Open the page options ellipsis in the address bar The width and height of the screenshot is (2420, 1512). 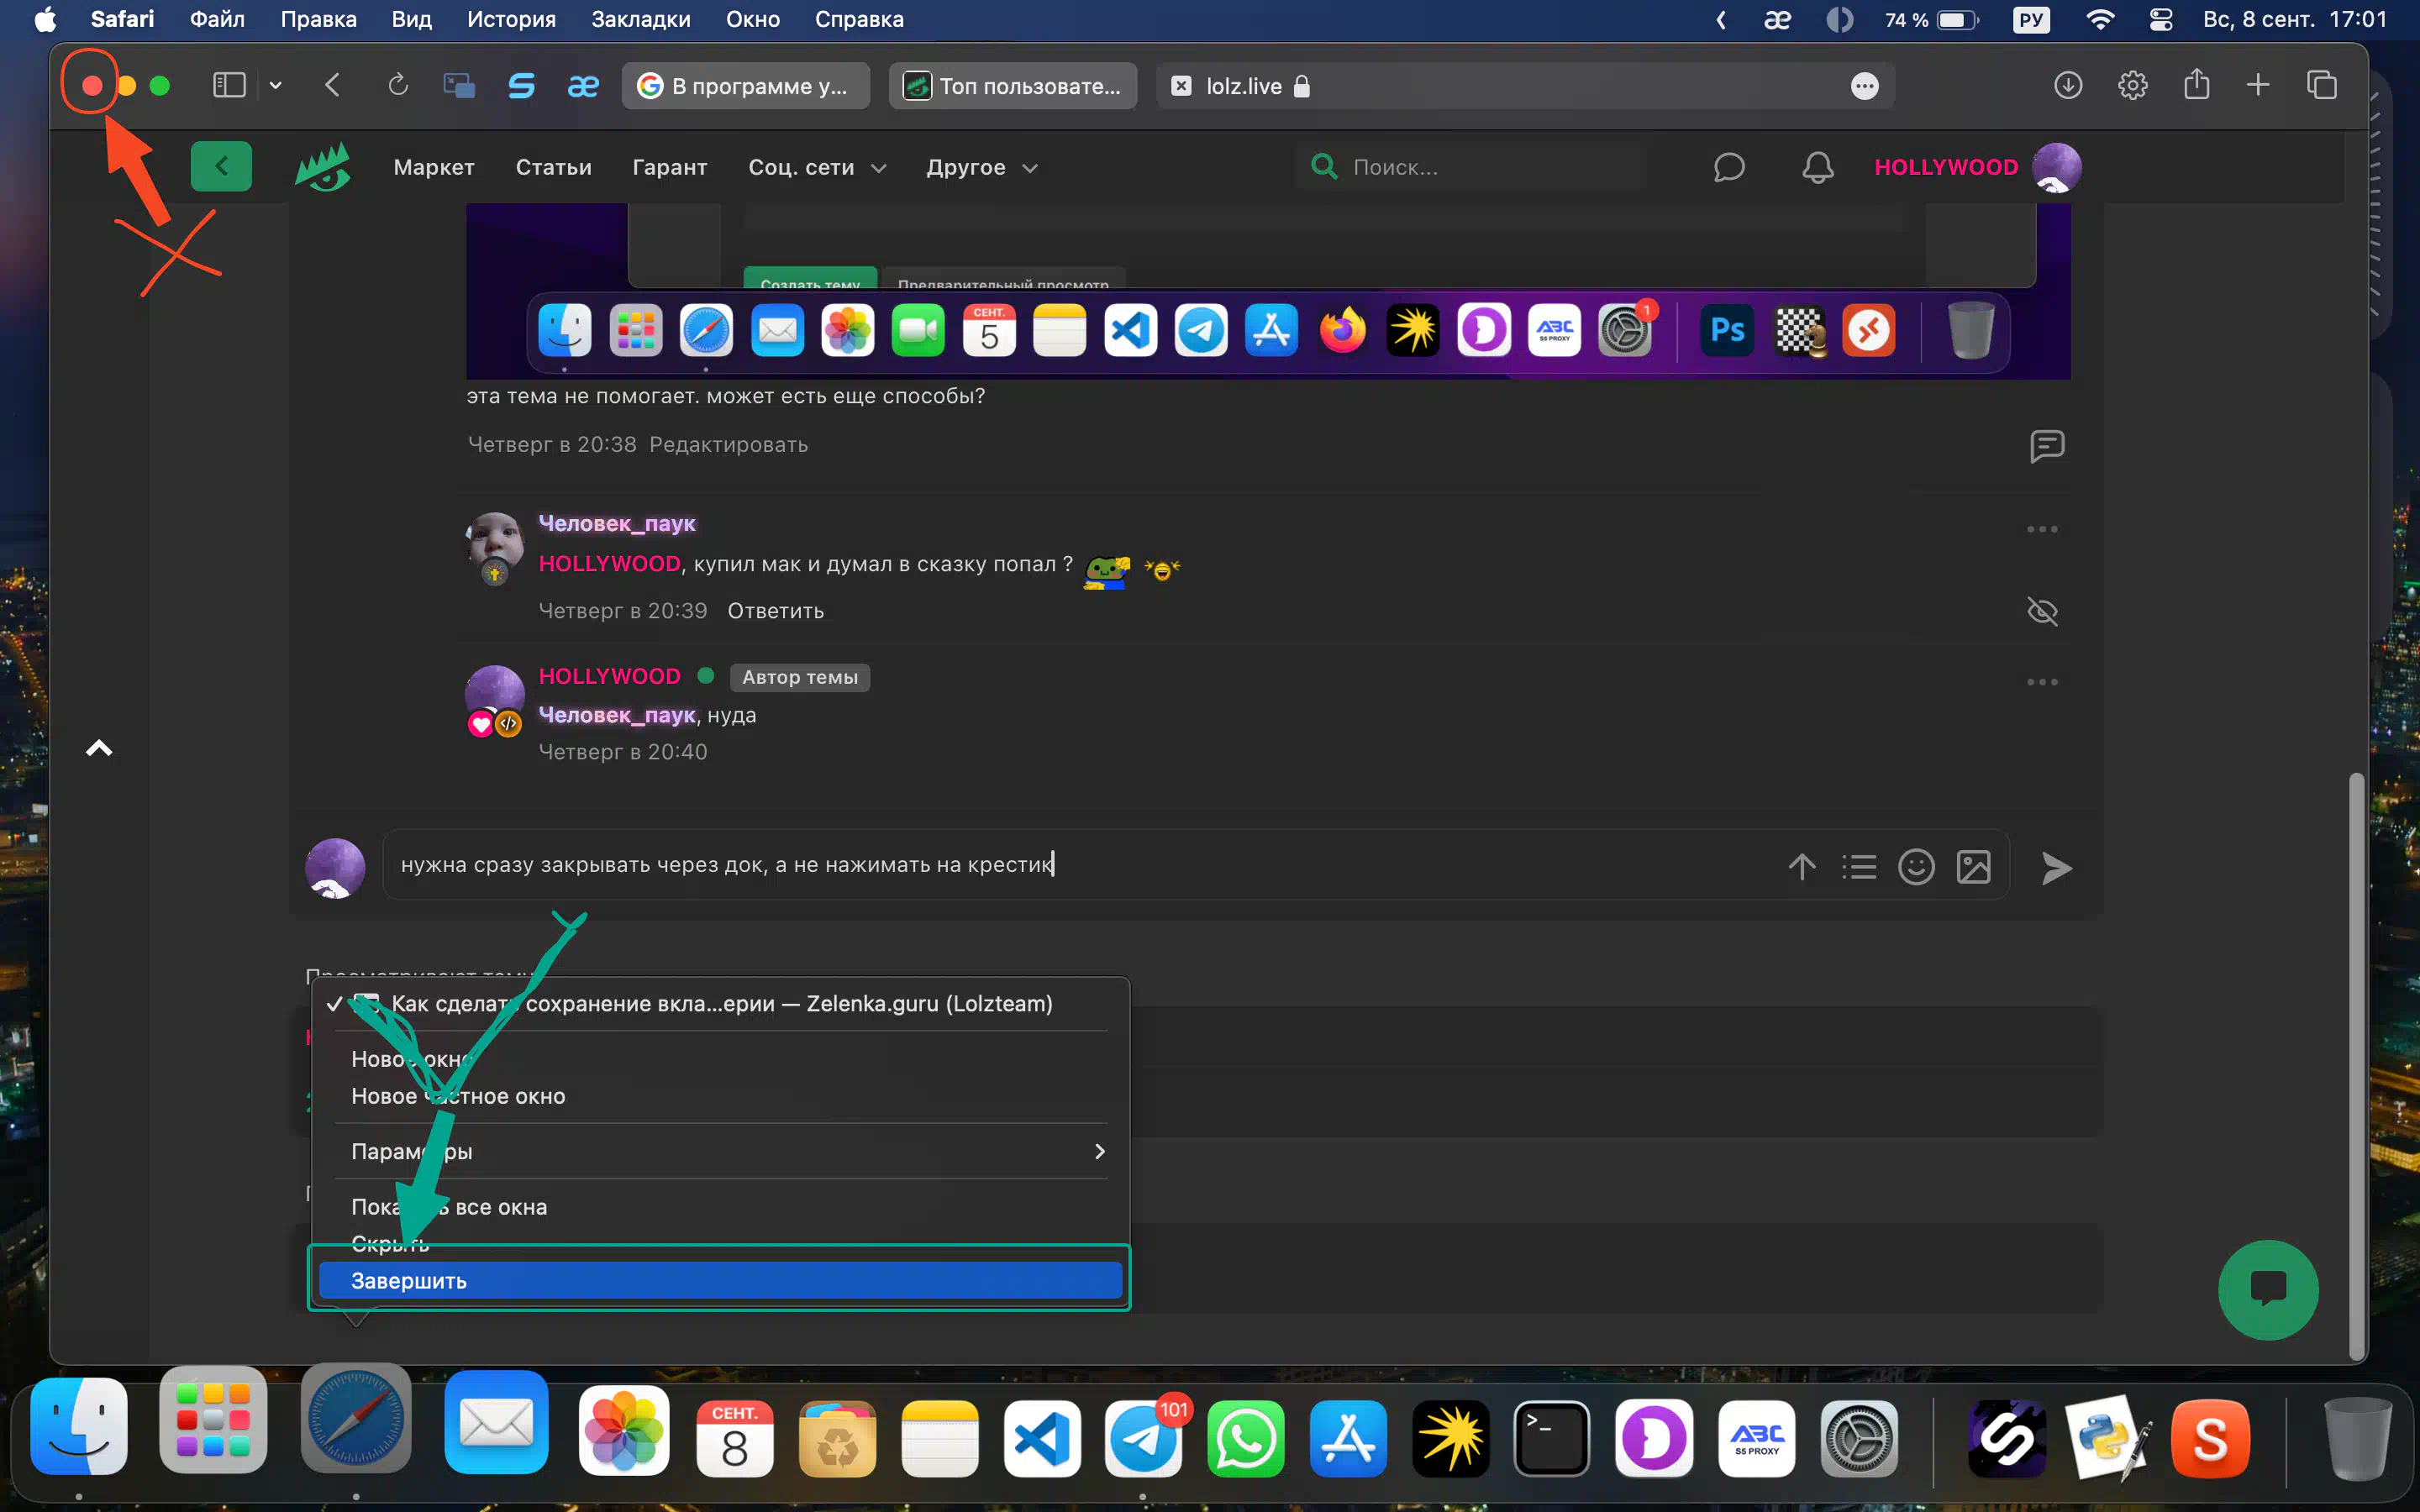click(x=1864, y=86)
